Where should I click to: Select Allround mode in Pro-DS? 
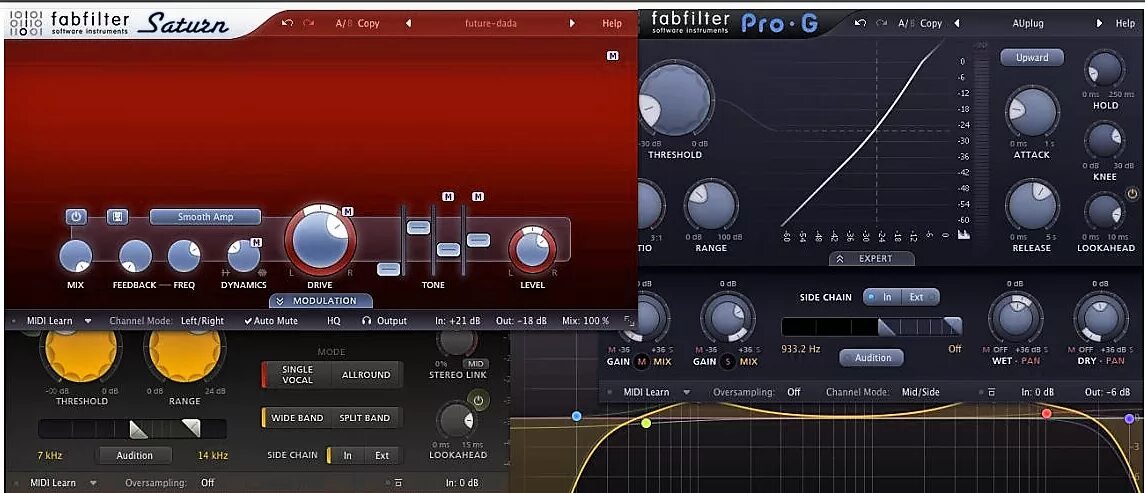pos(366,375)
